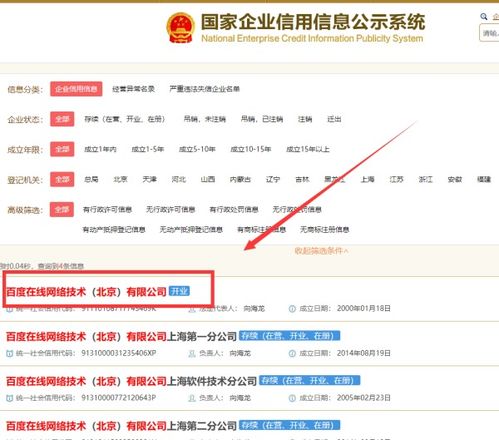Viewport: 499px width, 440px height.
Task: Filter by 有行政许可信息
Action: pos(107,209)
